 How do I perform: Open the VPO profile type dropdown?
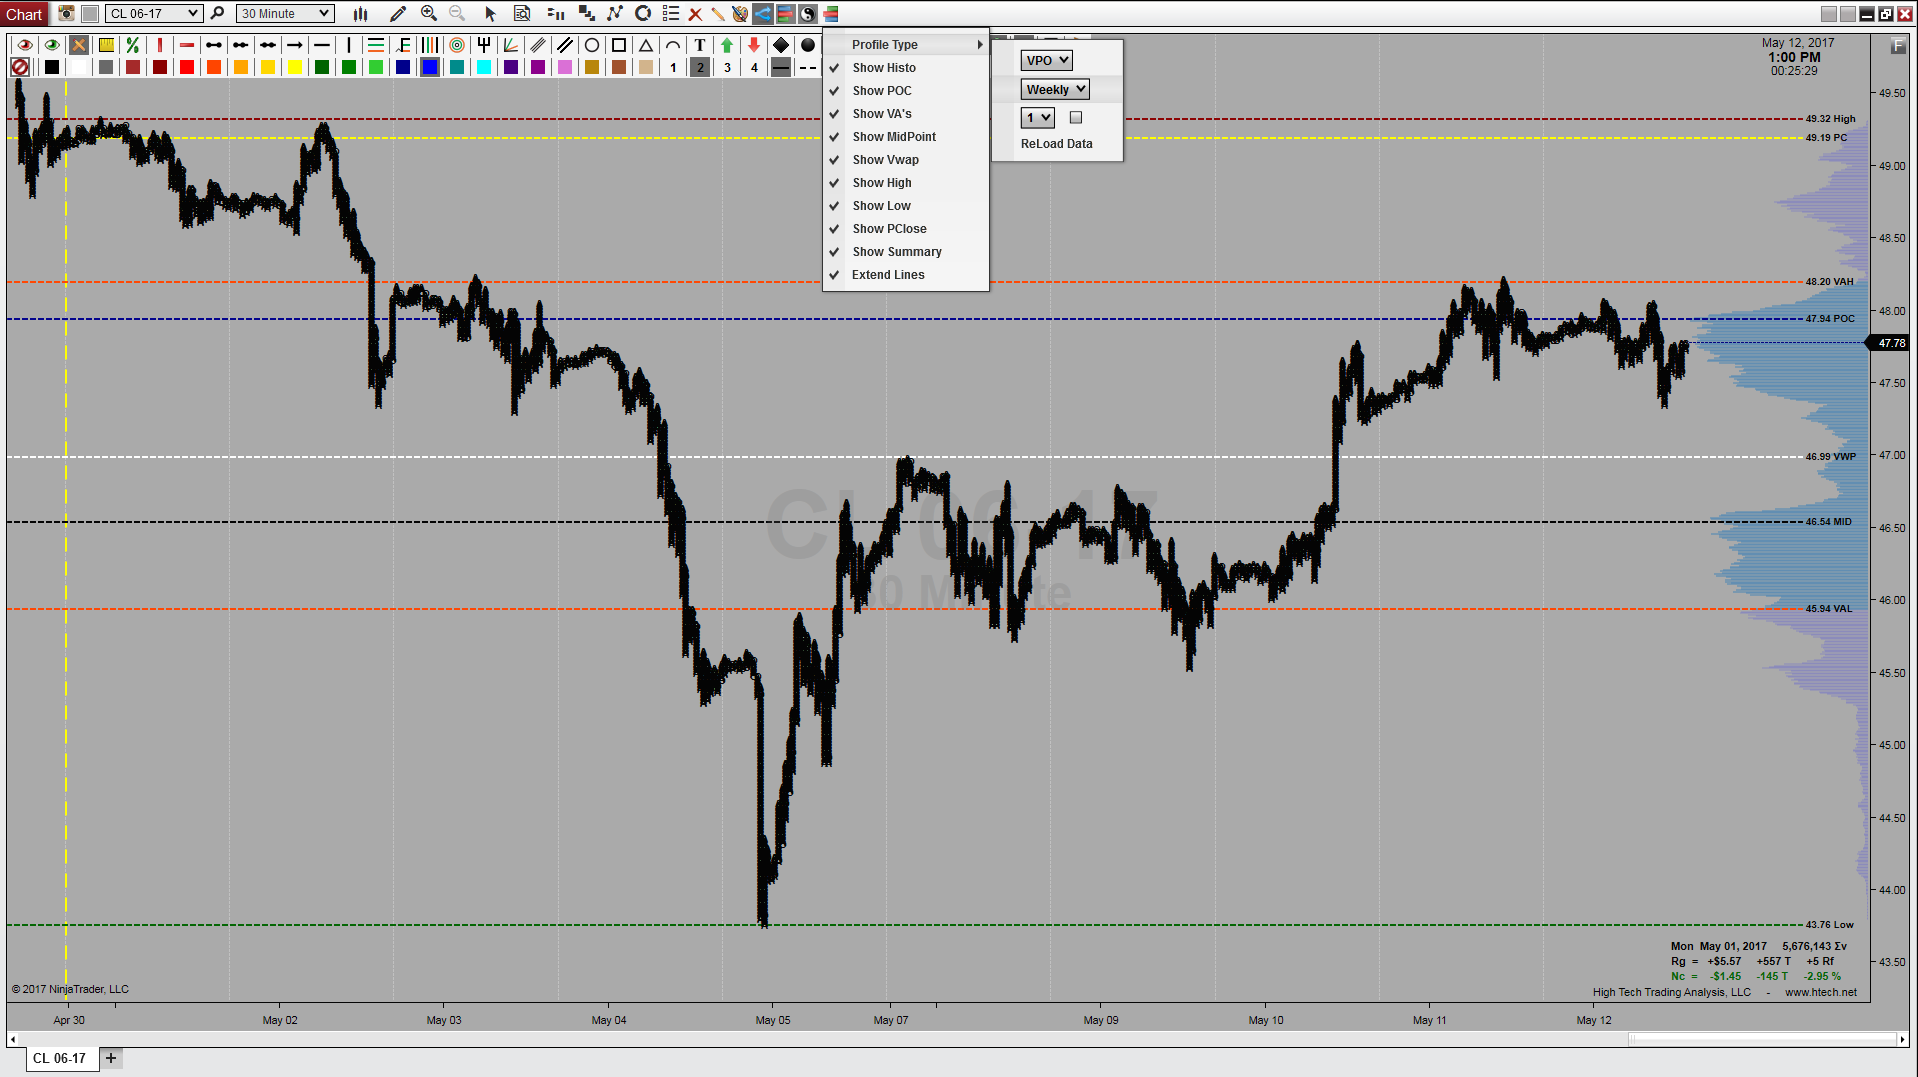[x=1044, y=59]
